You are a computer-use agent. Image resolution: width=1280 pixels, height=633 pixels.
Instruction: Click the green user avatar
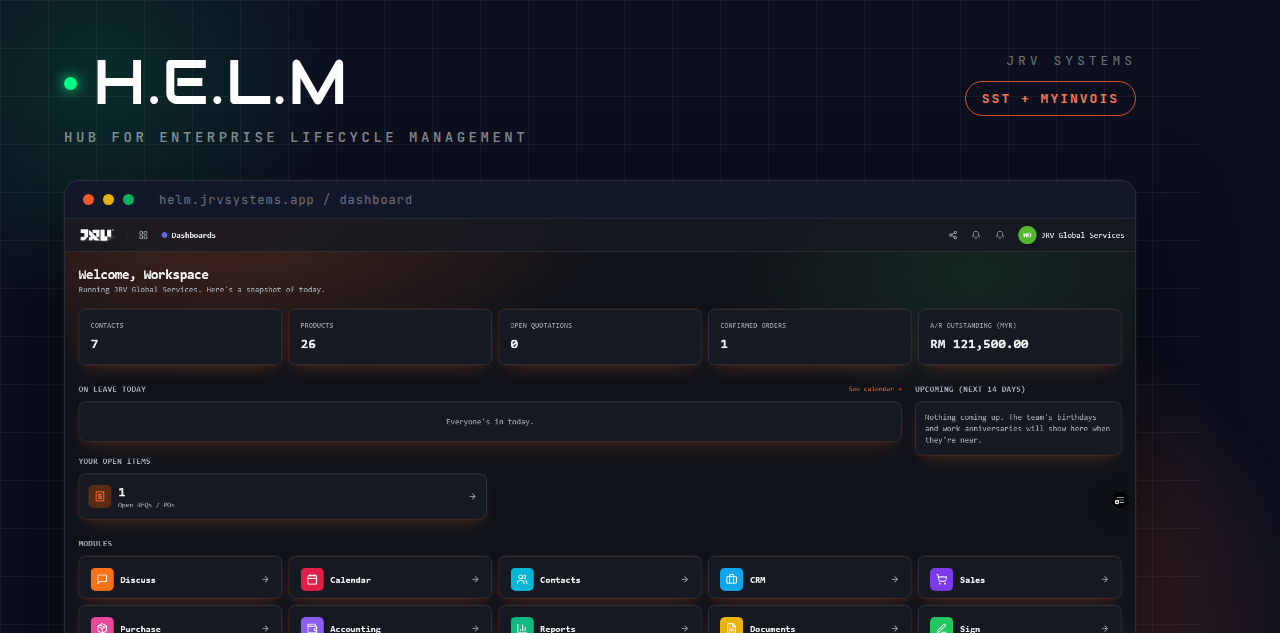(x=1027, y=235)
